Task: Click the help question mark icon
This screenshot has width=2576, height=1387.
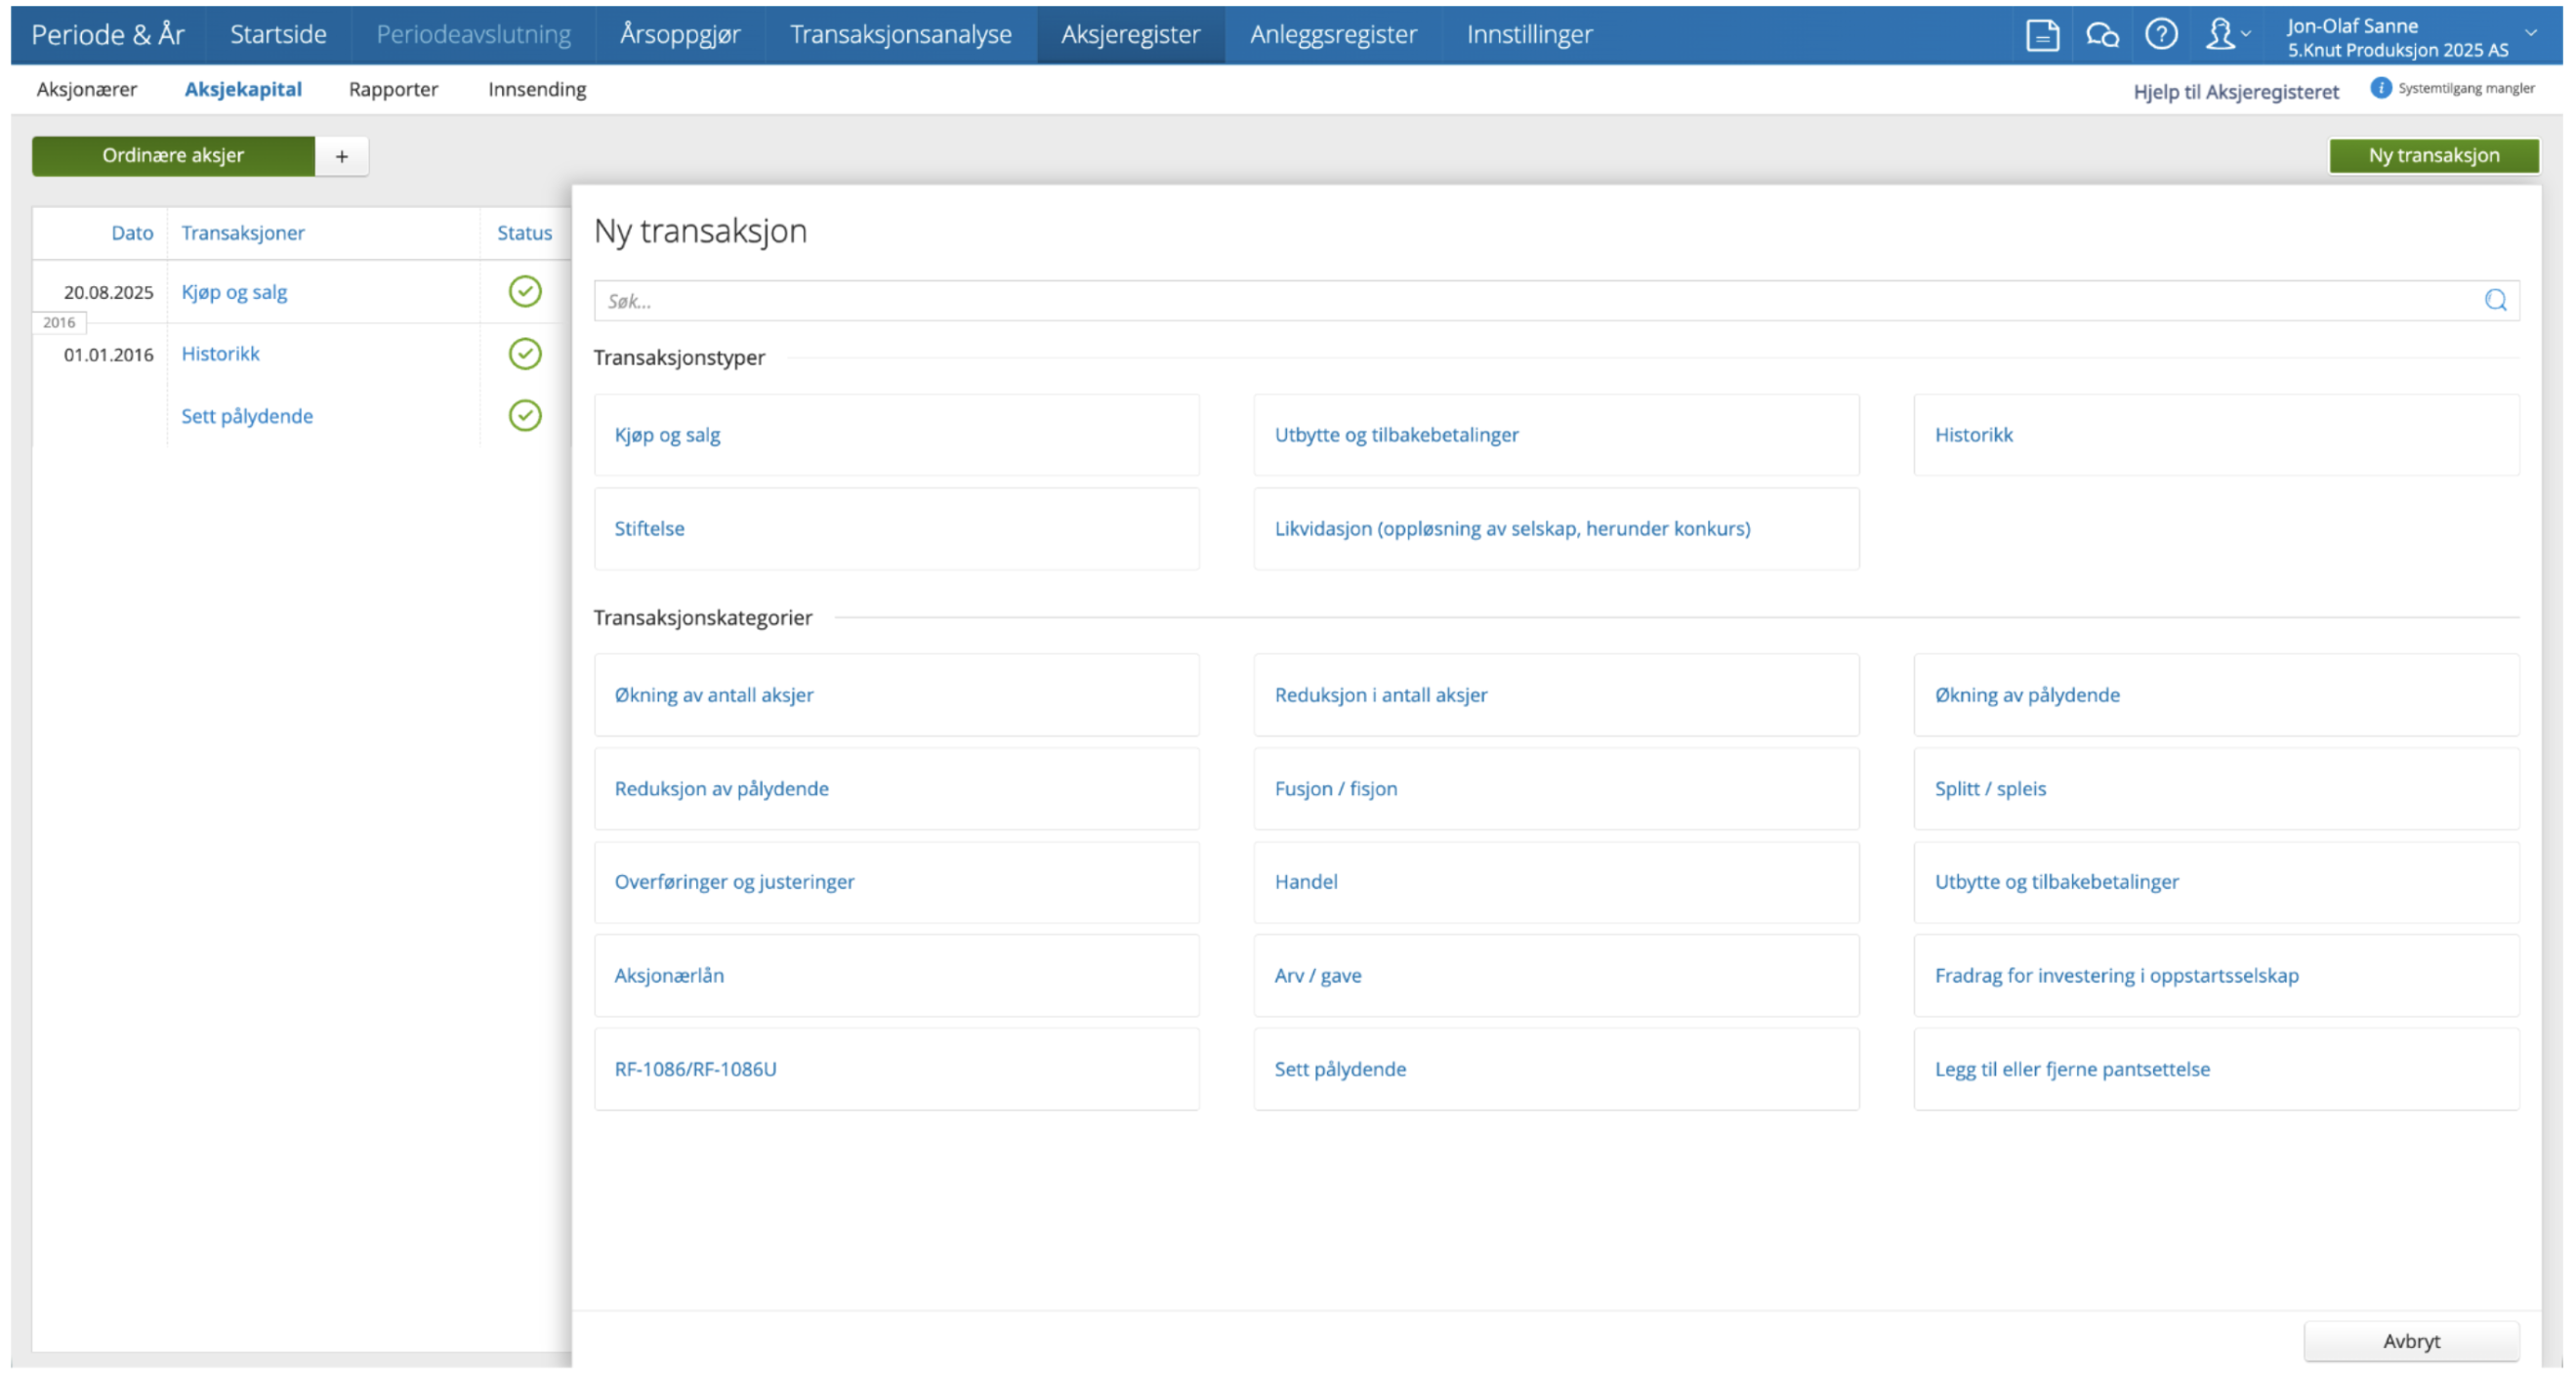Action: point(2161,35)
